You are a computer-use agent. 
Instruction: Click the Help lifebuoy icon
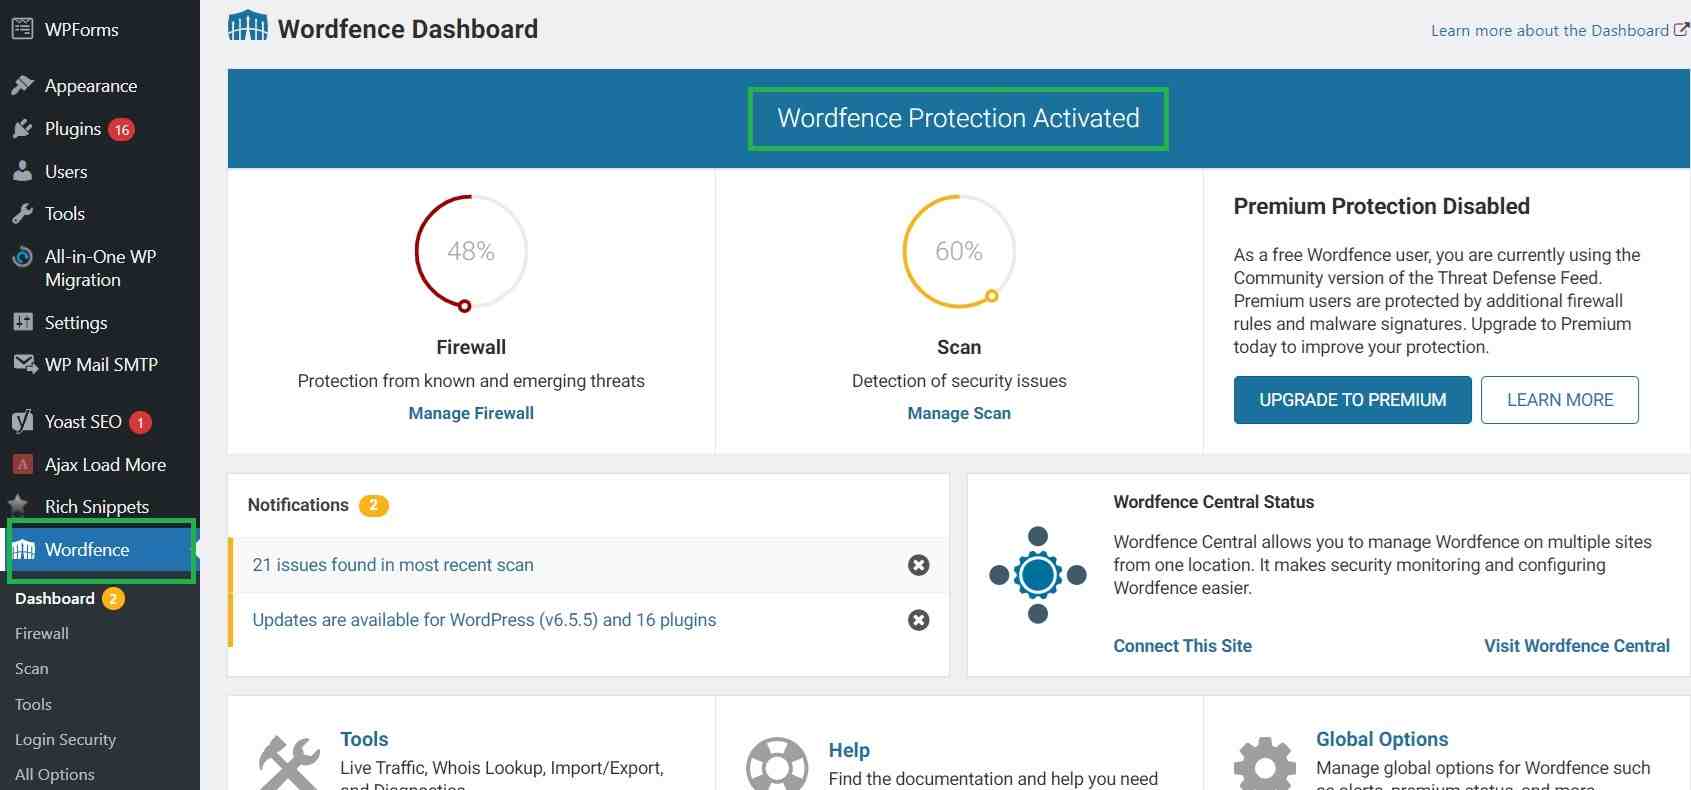point(777,766)
